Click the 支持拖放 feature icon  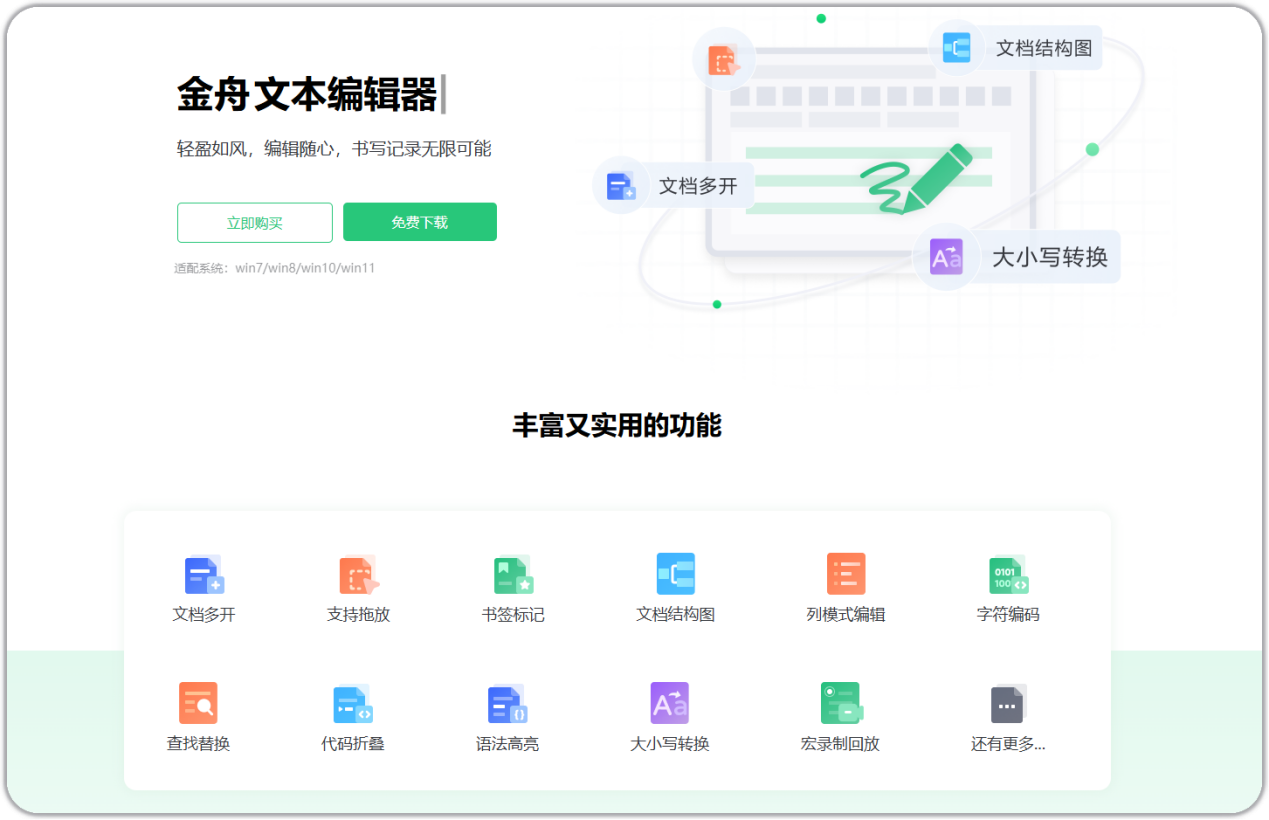pyautogui.click(x=359, y=575)
